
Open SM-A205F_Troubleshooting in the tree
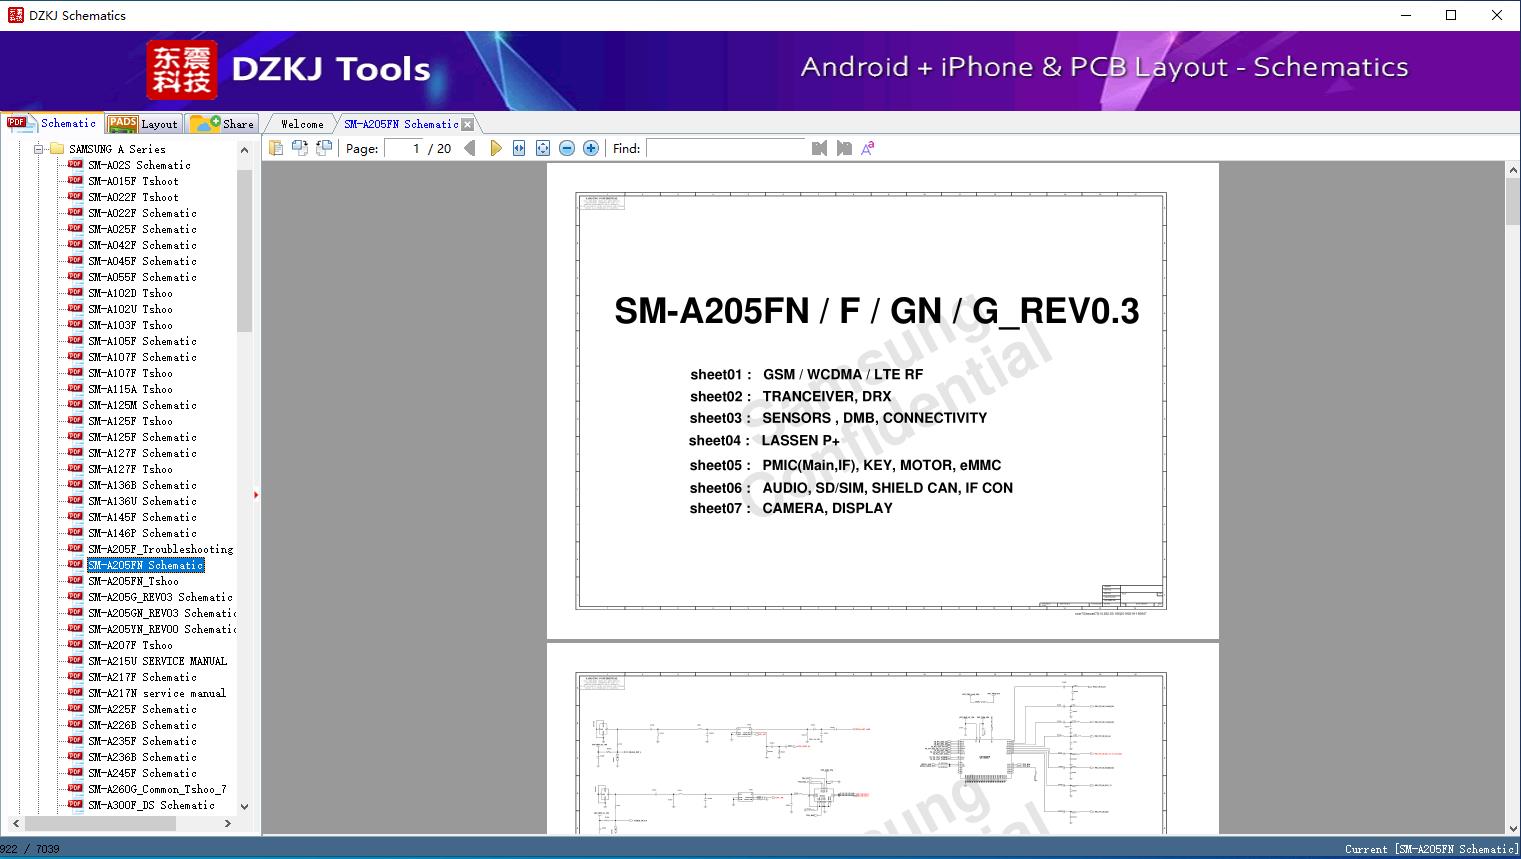(160, 549)
